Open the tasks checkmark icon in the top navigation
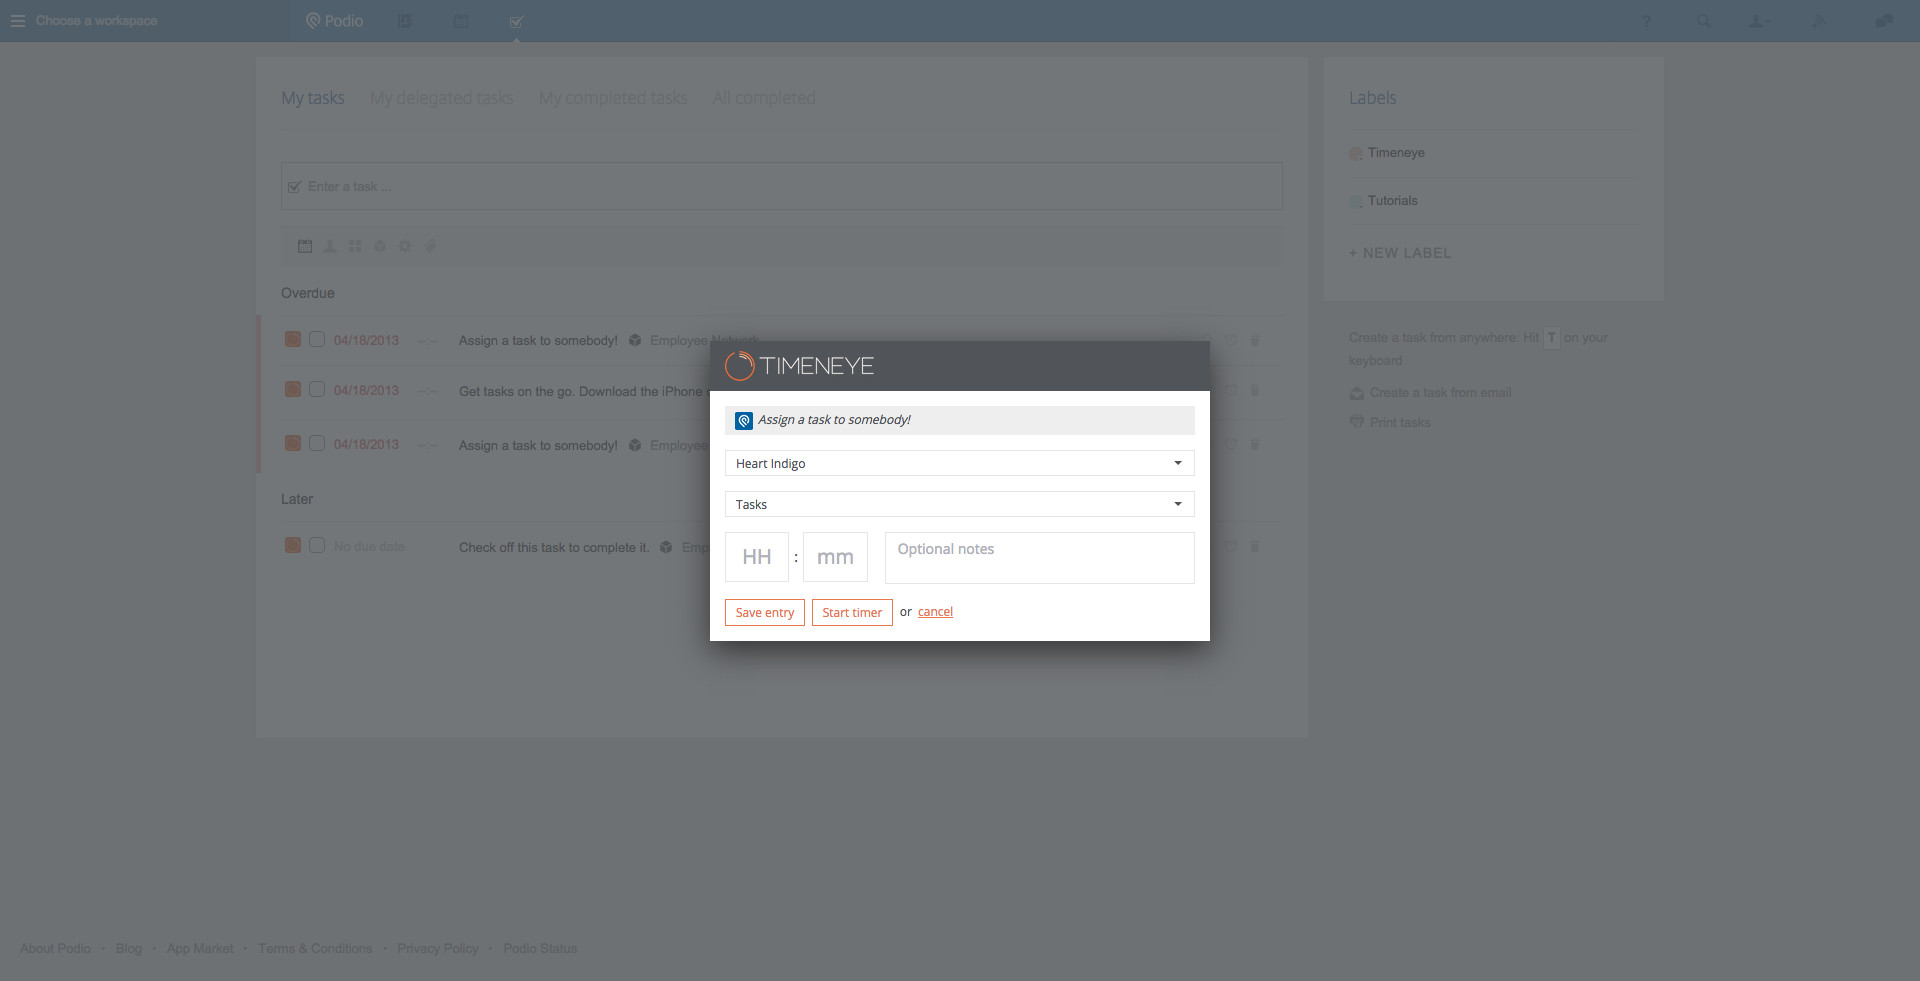The width and height of the screenshot is (1920, 981). [x=516, y=21]
